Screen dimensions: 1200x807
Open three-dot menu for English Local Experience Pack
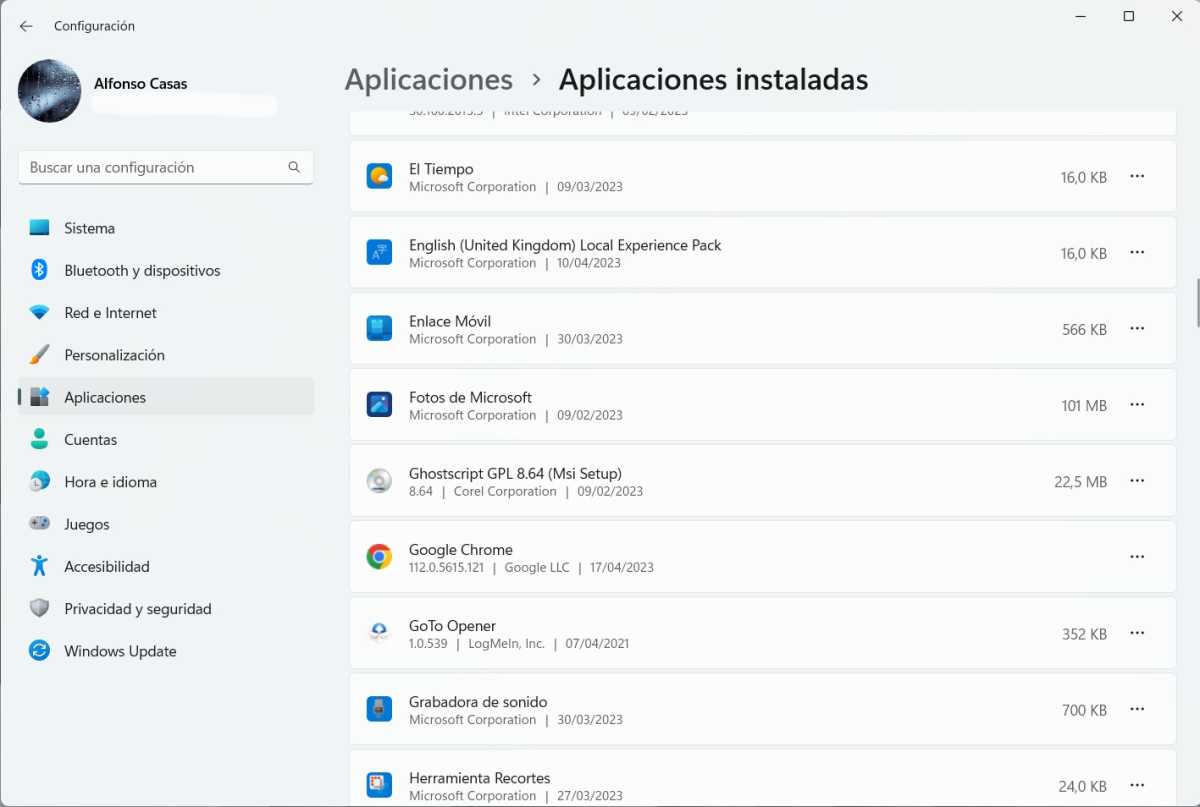[x=1137, y=252]
